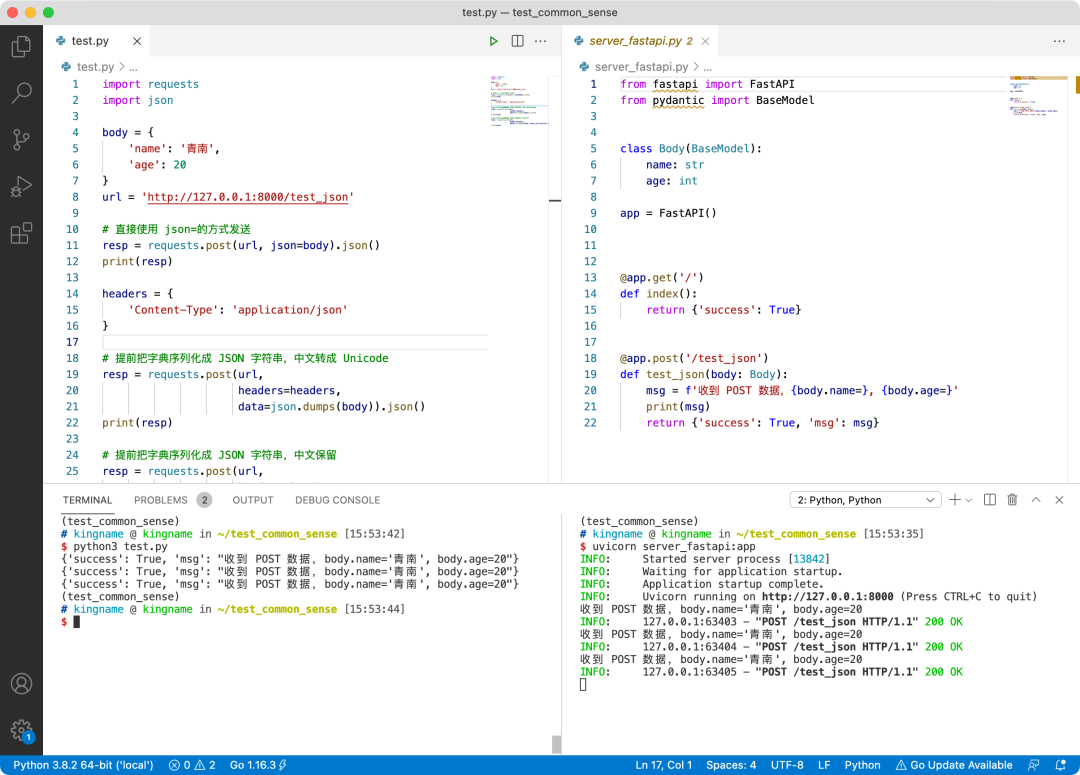Click 'python3 test.py' command in left terminal
Image resolution: width=1080 pixels, height=775 pixels.
pos(121,546)
